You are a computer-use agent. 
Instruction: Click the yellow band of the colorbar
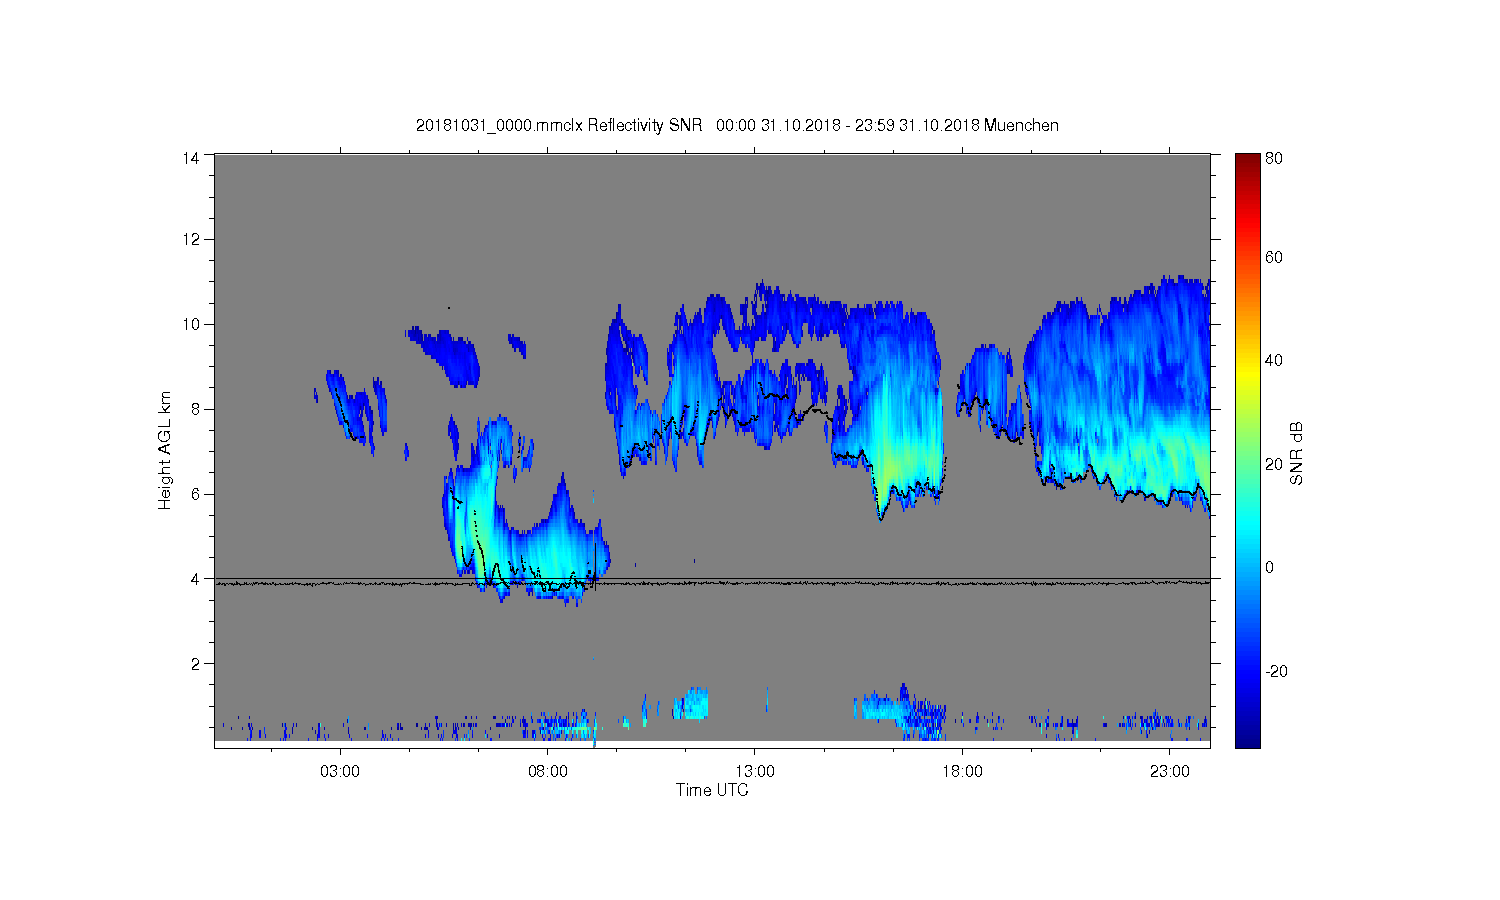pyautogui.click(x=1247, y=375)
